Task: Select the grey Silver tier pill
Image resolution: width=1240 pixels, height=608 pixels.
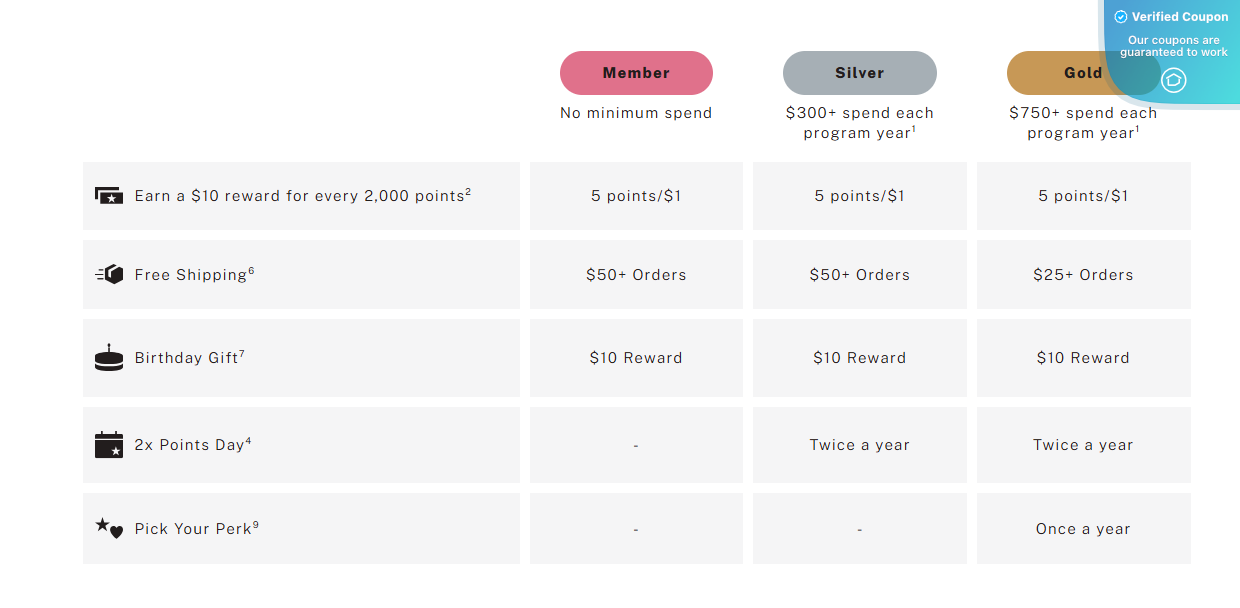Action: click(860, 73)
